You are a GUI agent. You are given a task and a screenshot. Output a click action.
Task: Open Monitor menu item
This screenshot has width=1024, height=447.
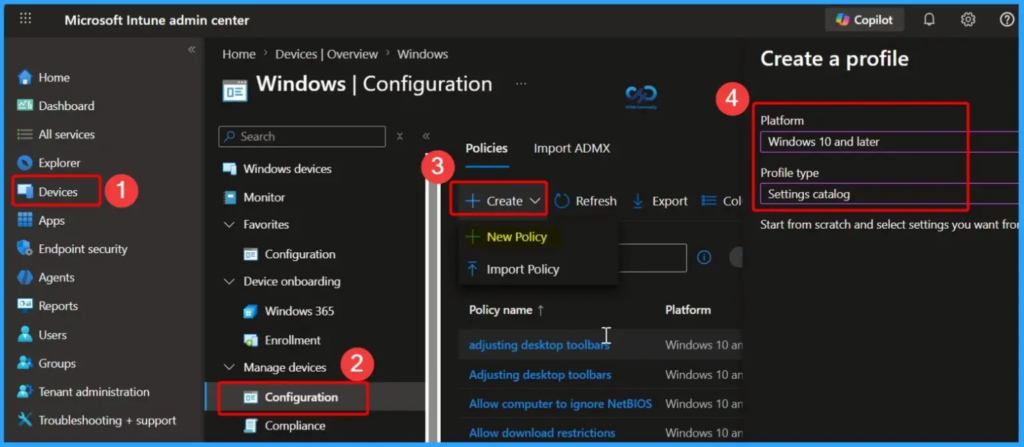tap(255, 197)
